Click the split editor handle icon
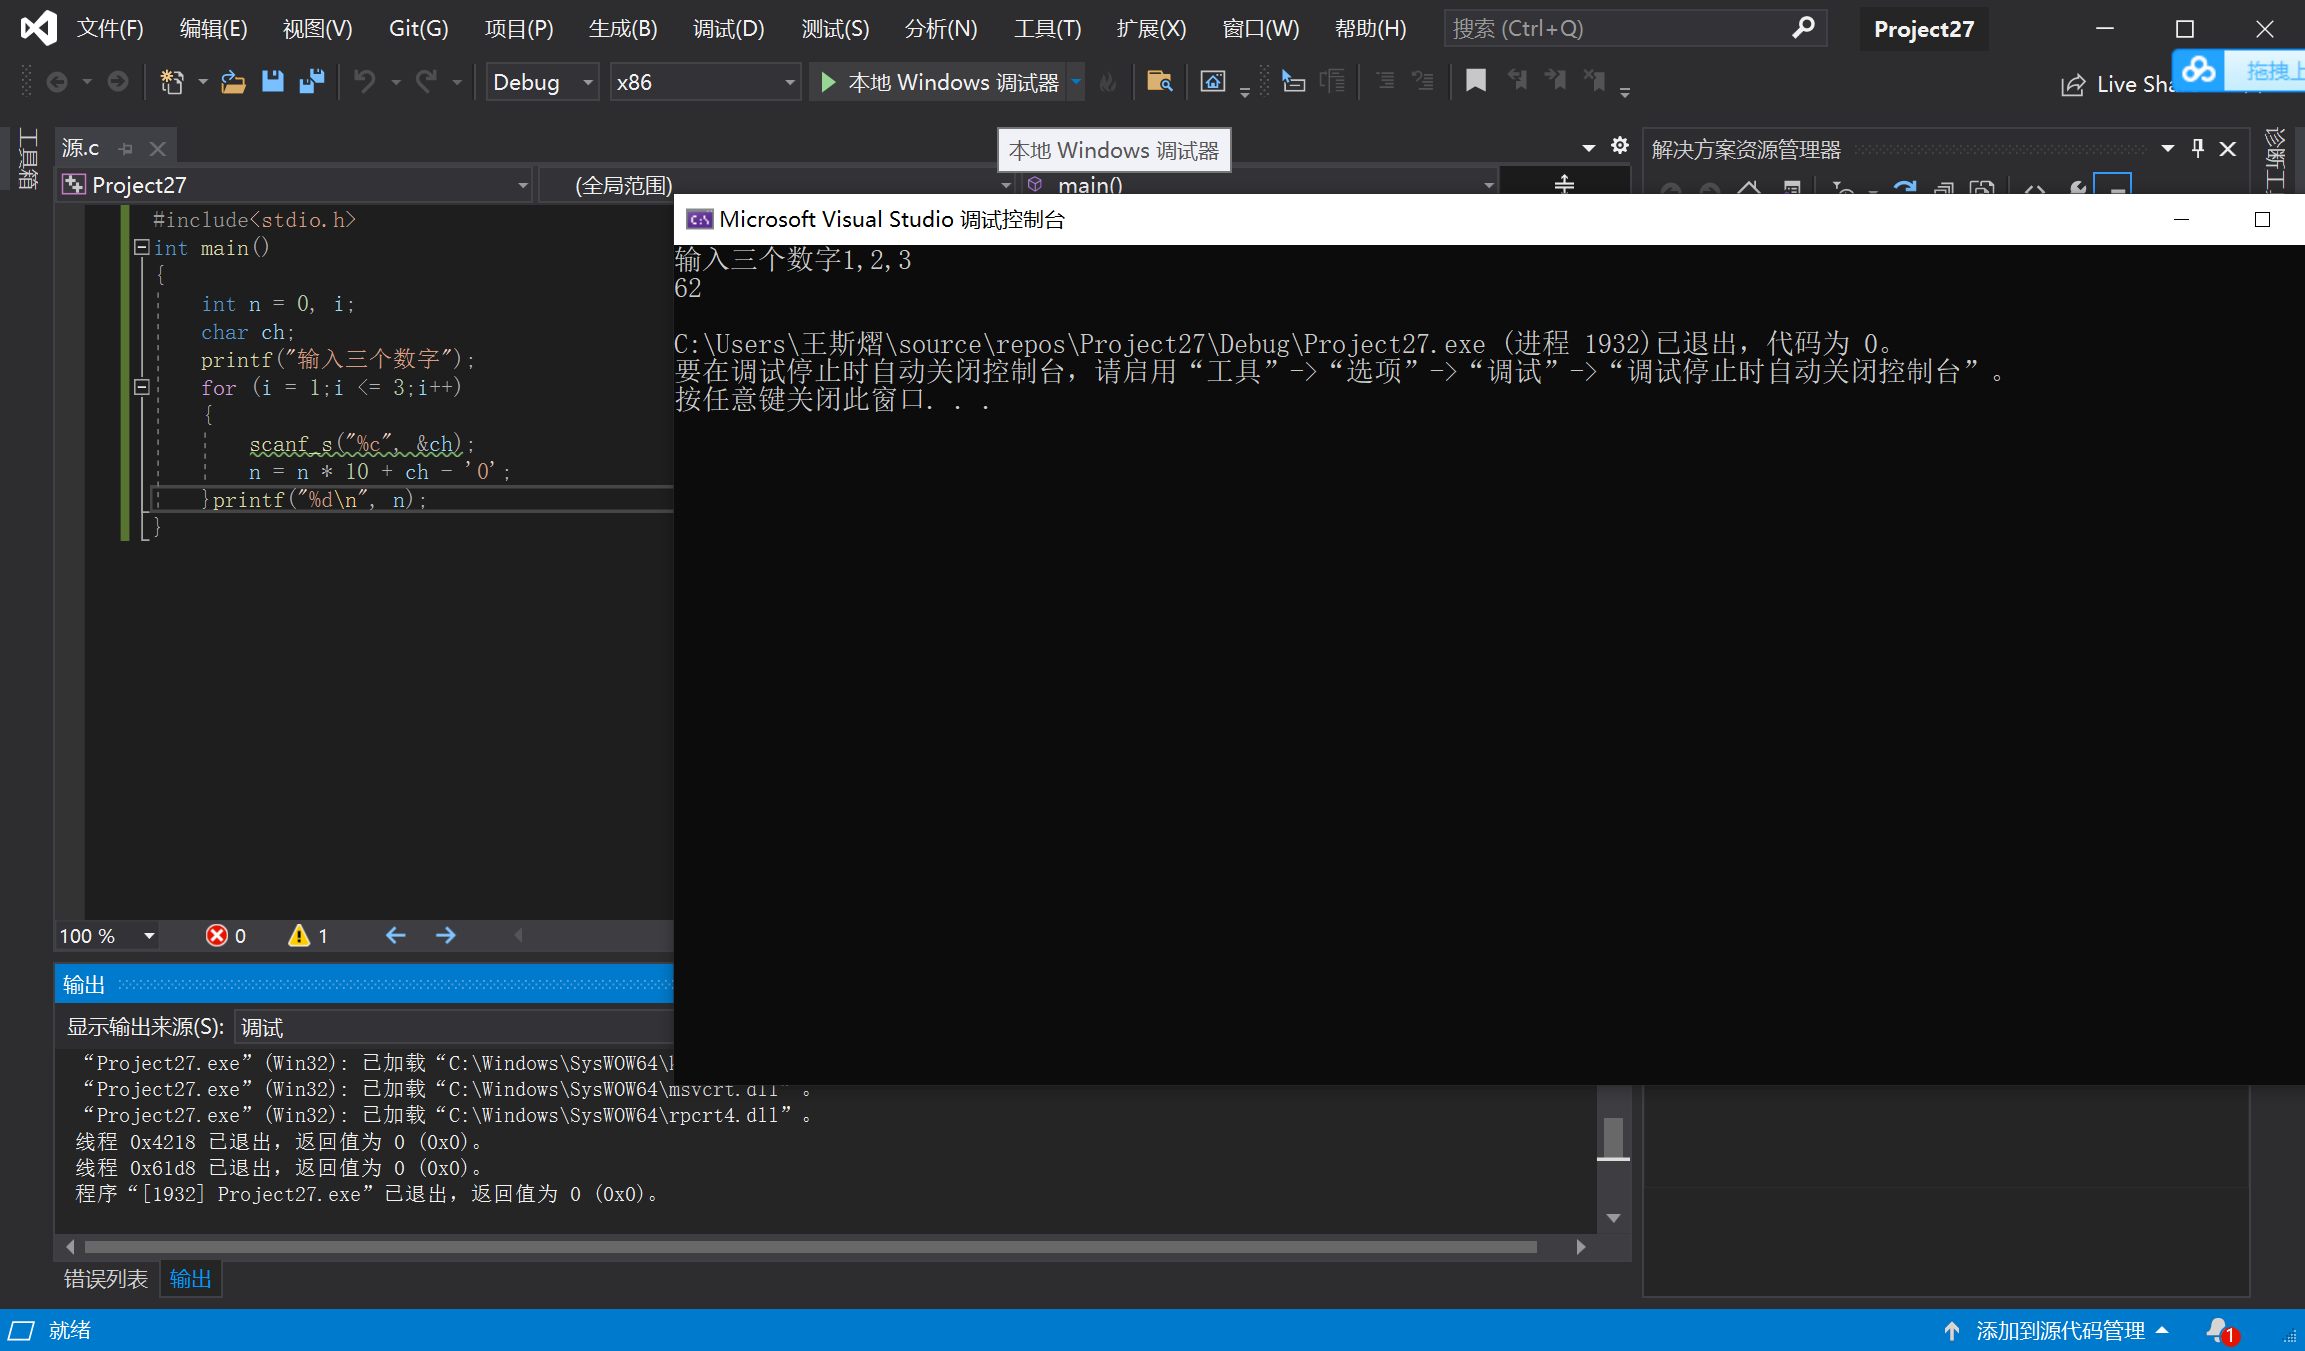 pyautogui.click(x=1565, y=183)
